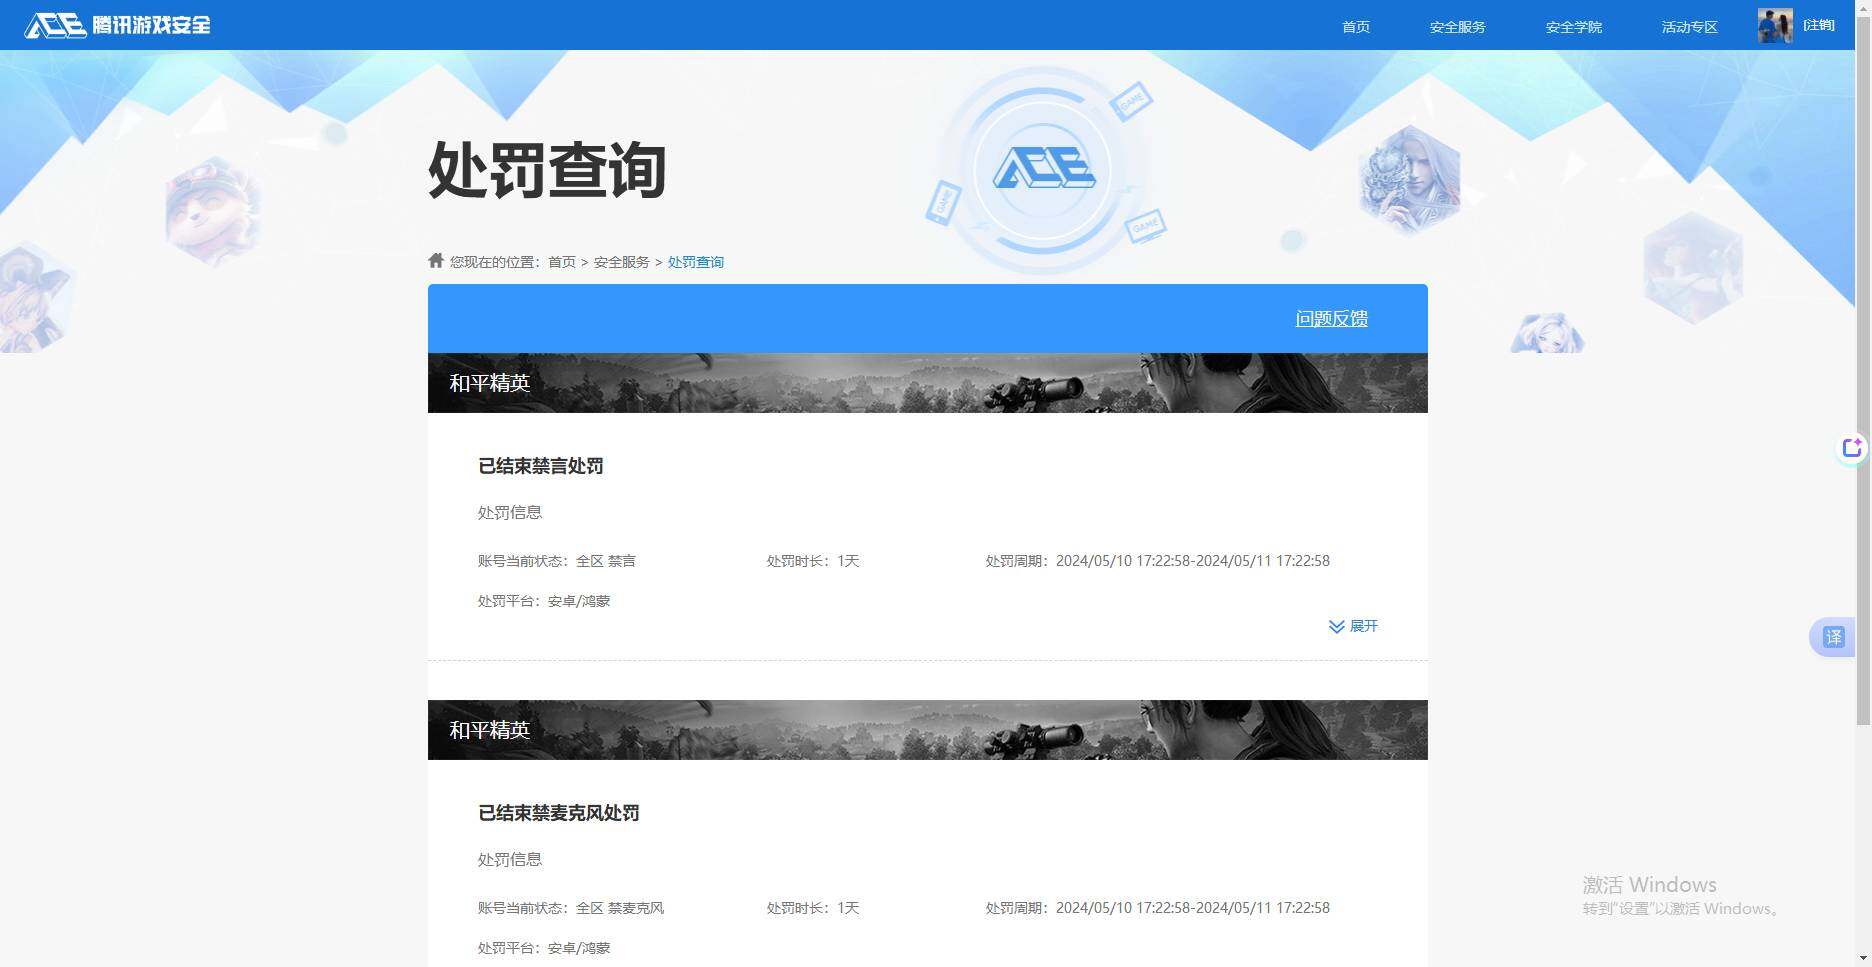Open 首页 in the top navigation
This screenshot has height=967, width=1872.
pyautogui.click(x=1355, y=27)
